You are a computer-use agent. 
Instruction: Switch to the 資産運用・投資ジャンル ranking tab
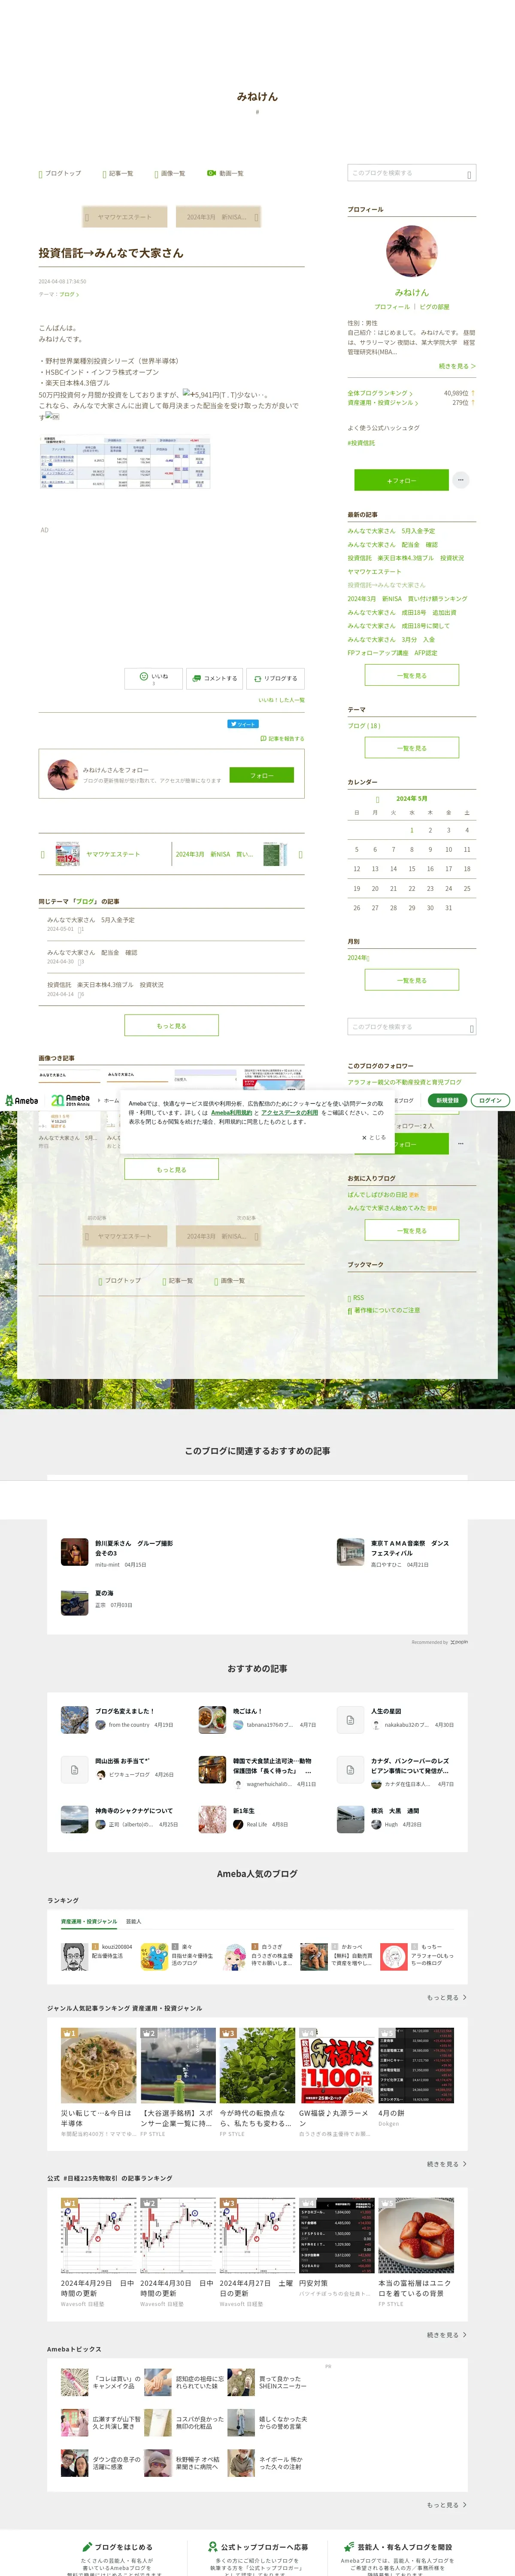89,1921
